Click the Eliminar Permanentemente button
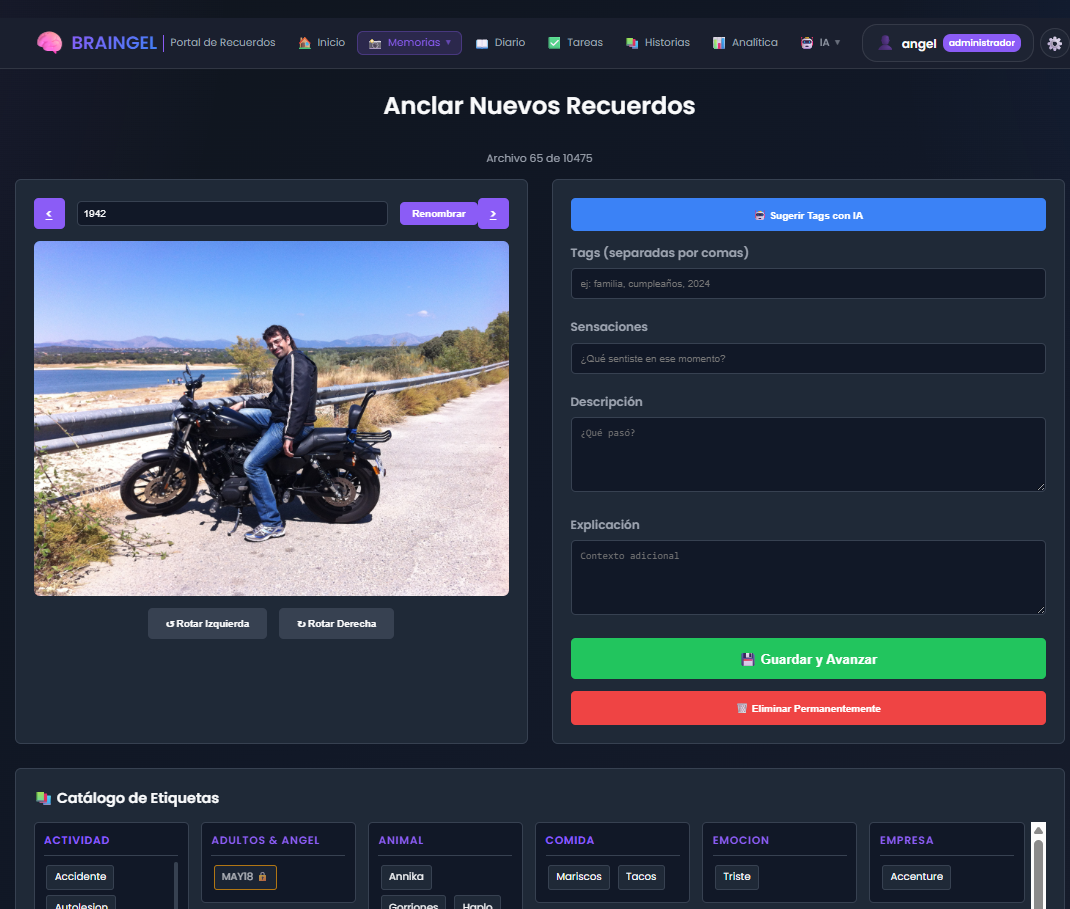1070x909 pixels. 808,707
